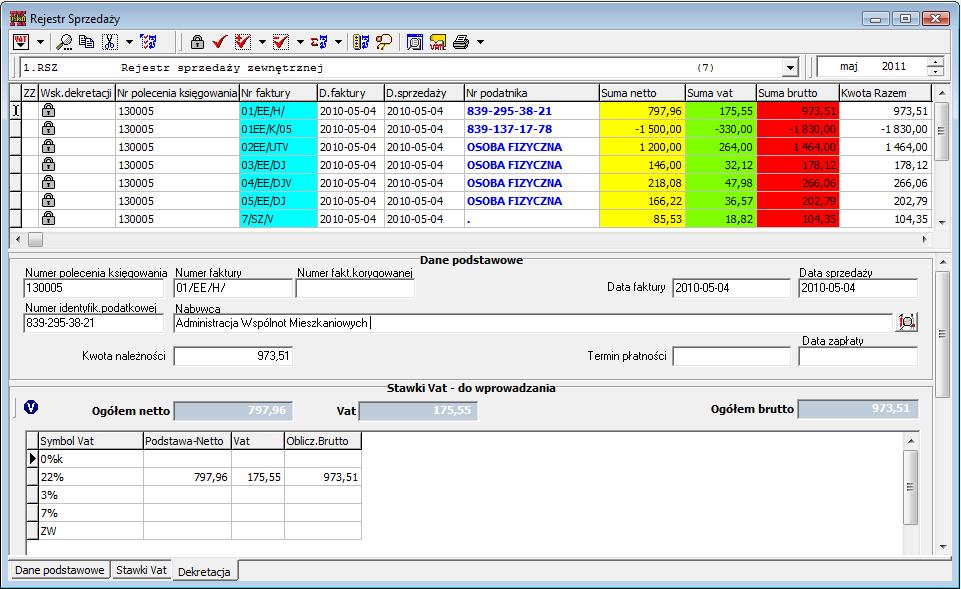Image resolution: width=961 pixels, height=589 pixels.
Task: Click the plain red checkmark icon
Action: [219, 42]
